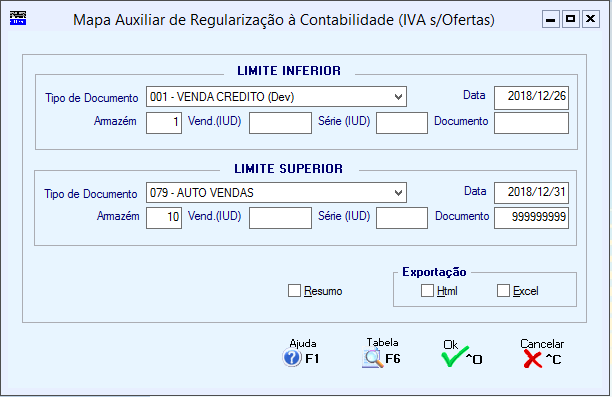This screenshot has width=612, height=397.
Task: Select upper limit Série (IUD) field
Action: (x=402, y=217)
